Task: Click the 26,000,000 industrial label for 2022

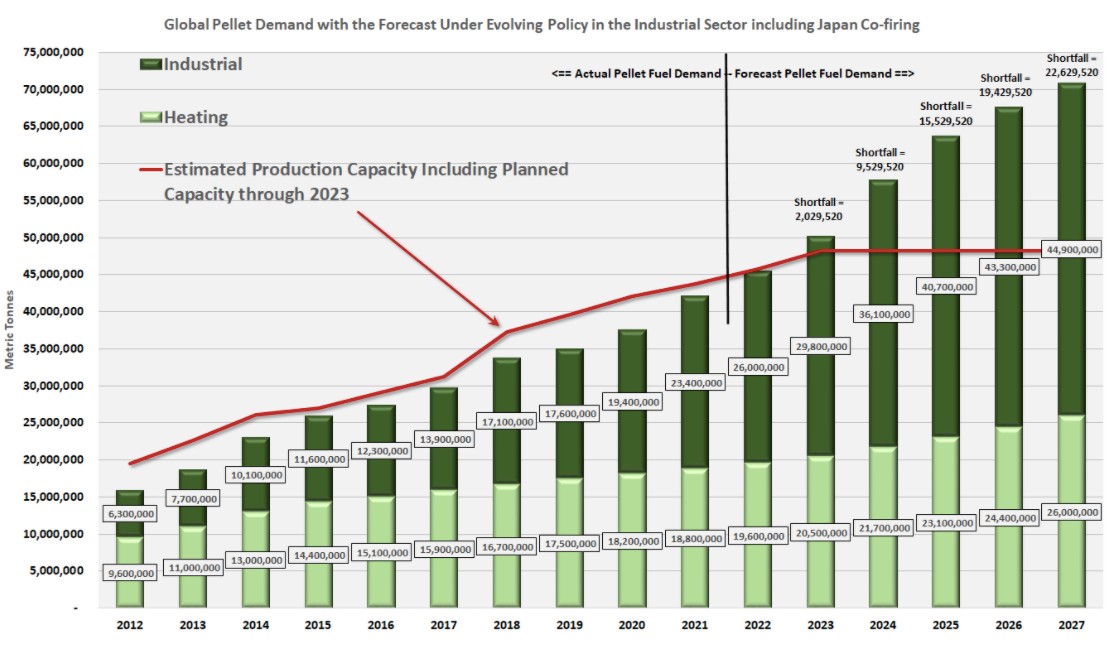Action: pyautogui.click(x=758, y=368)
